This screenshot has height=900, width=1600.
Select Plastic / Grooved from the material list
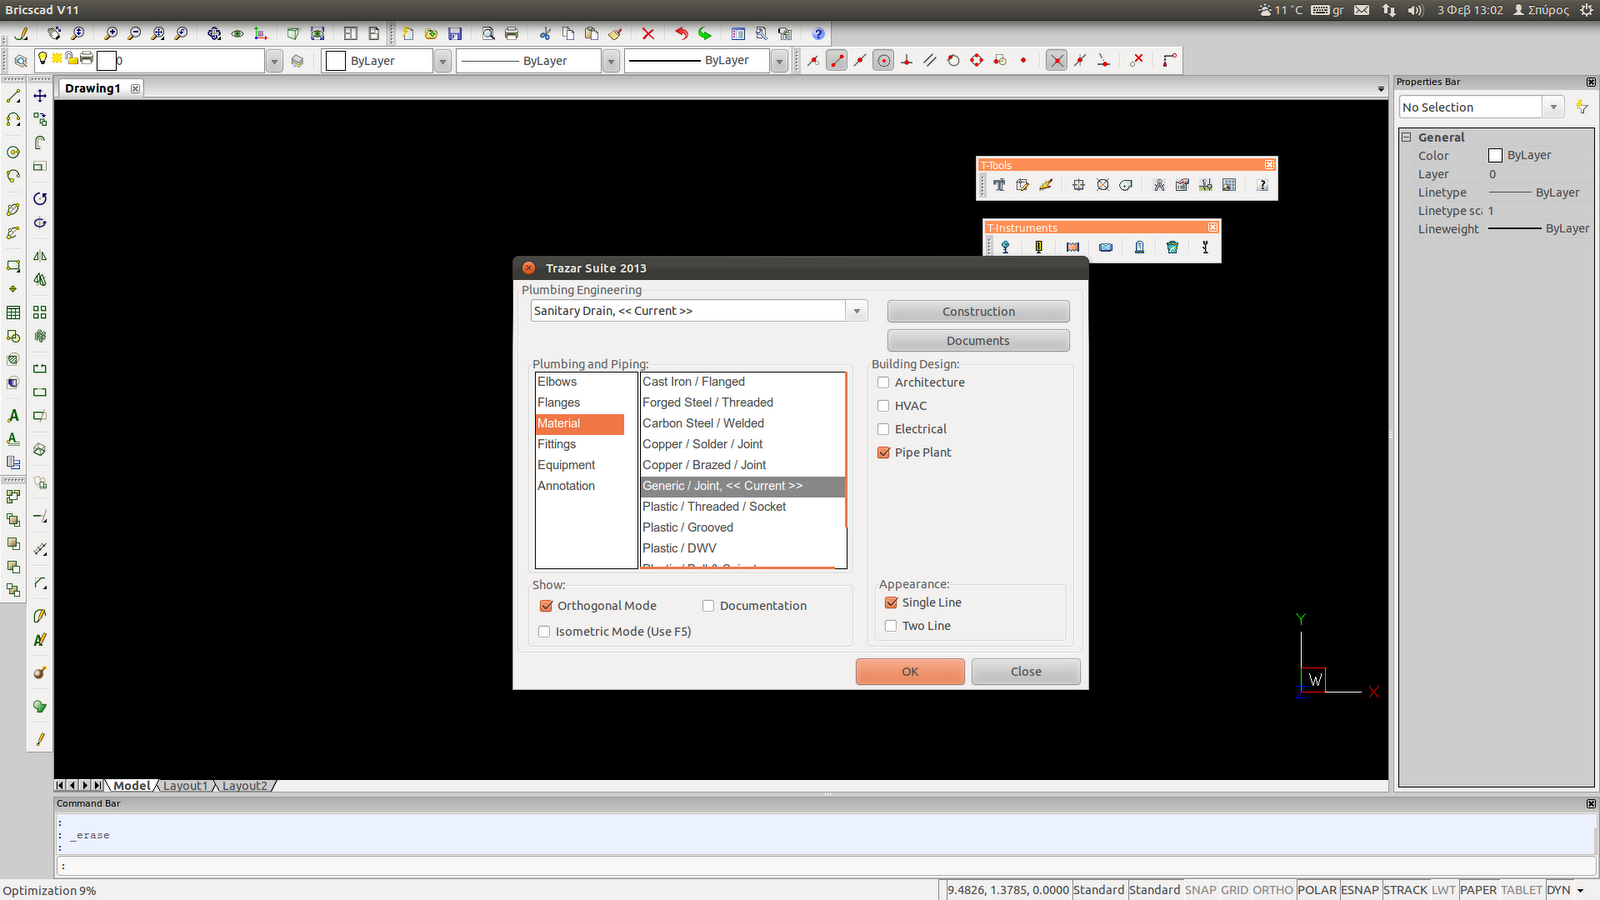tap(688, 527)
